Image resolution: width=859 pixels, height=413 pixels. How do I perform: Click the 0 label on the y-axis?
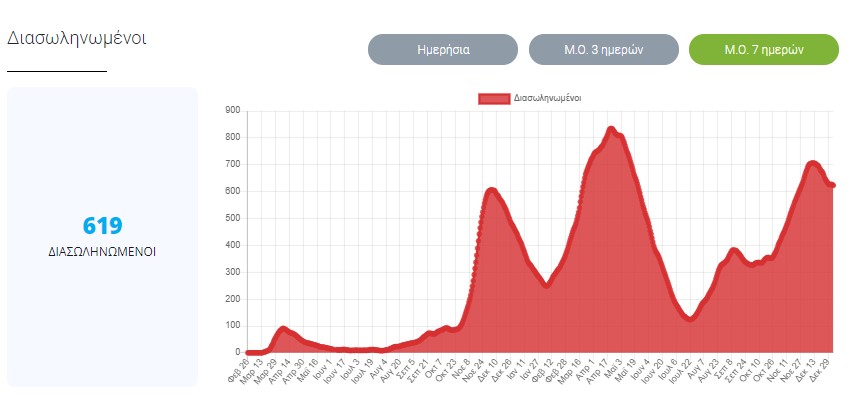[x=237, y=352]
